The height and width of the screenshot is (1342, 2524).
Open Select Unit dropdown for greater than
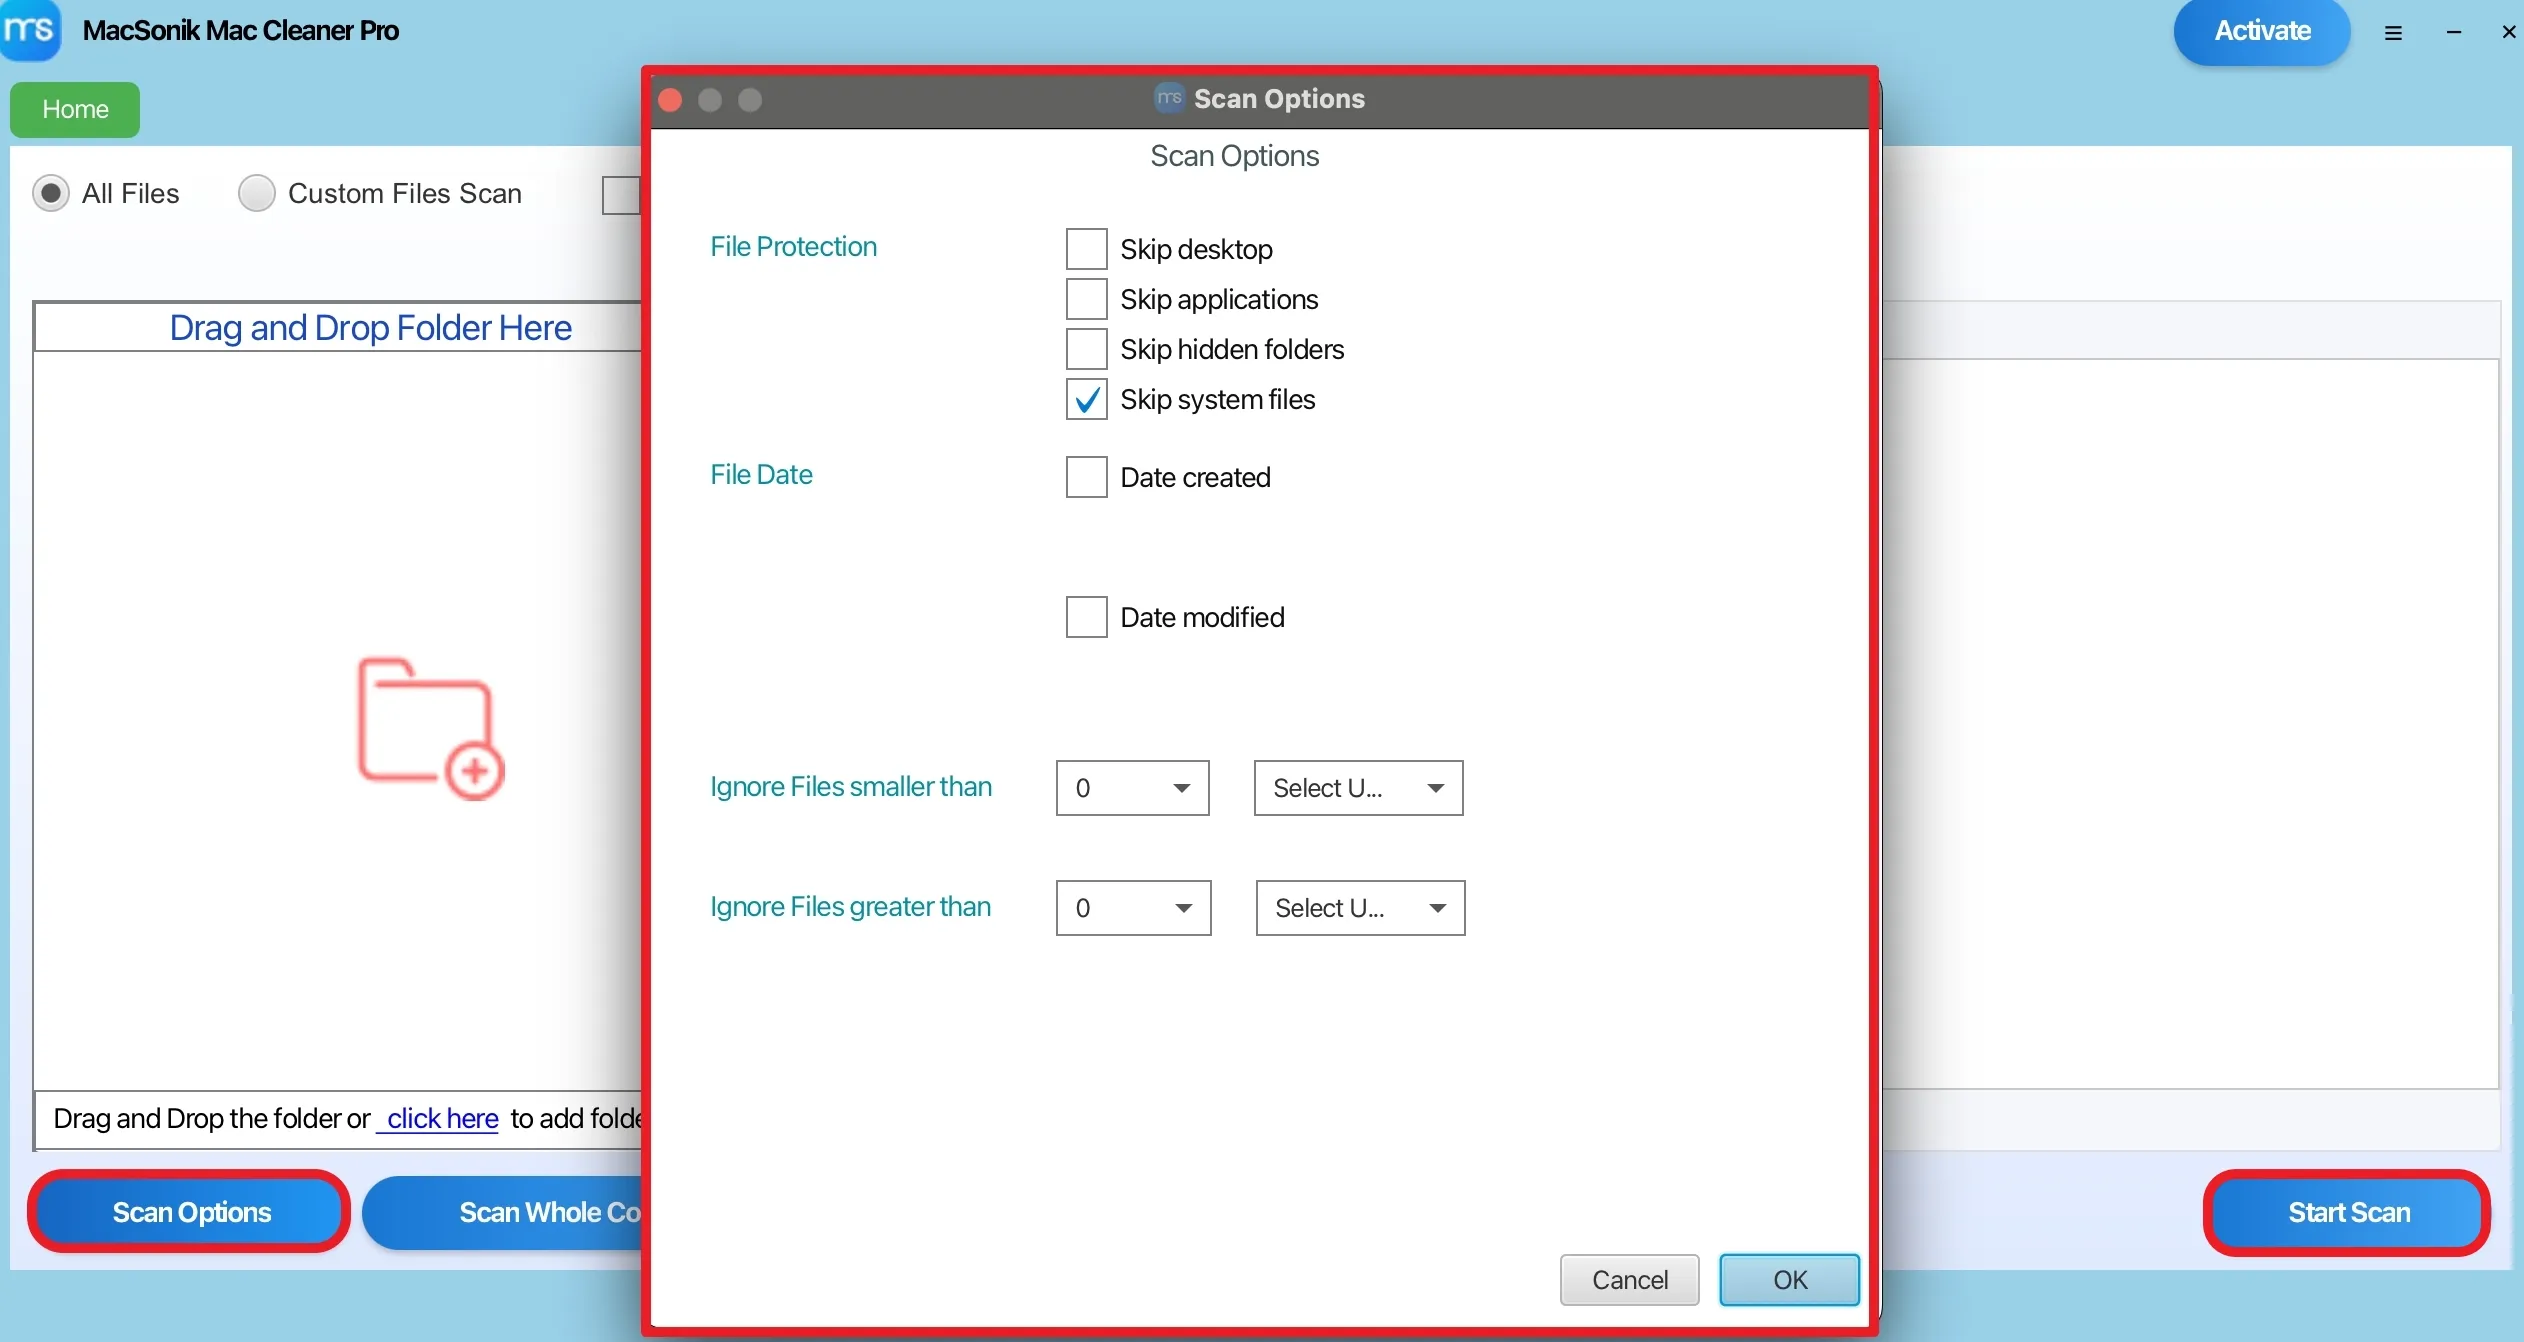click(x=1361, y=908)
